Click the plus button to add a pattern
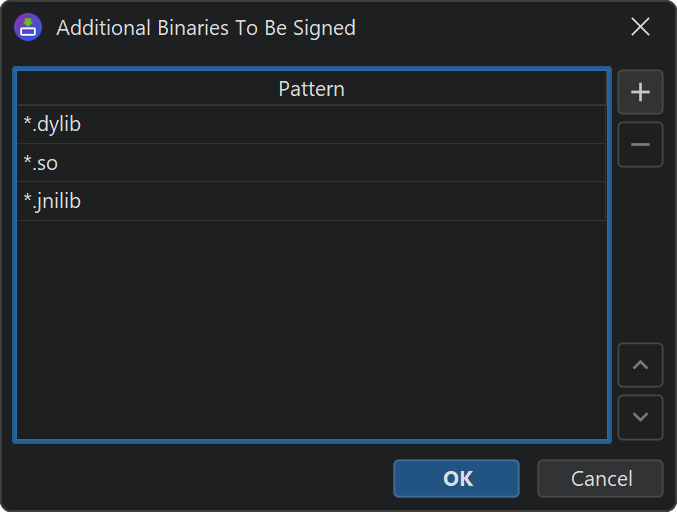677x512 pixels. pyautogui.click(x=640, y=93)
